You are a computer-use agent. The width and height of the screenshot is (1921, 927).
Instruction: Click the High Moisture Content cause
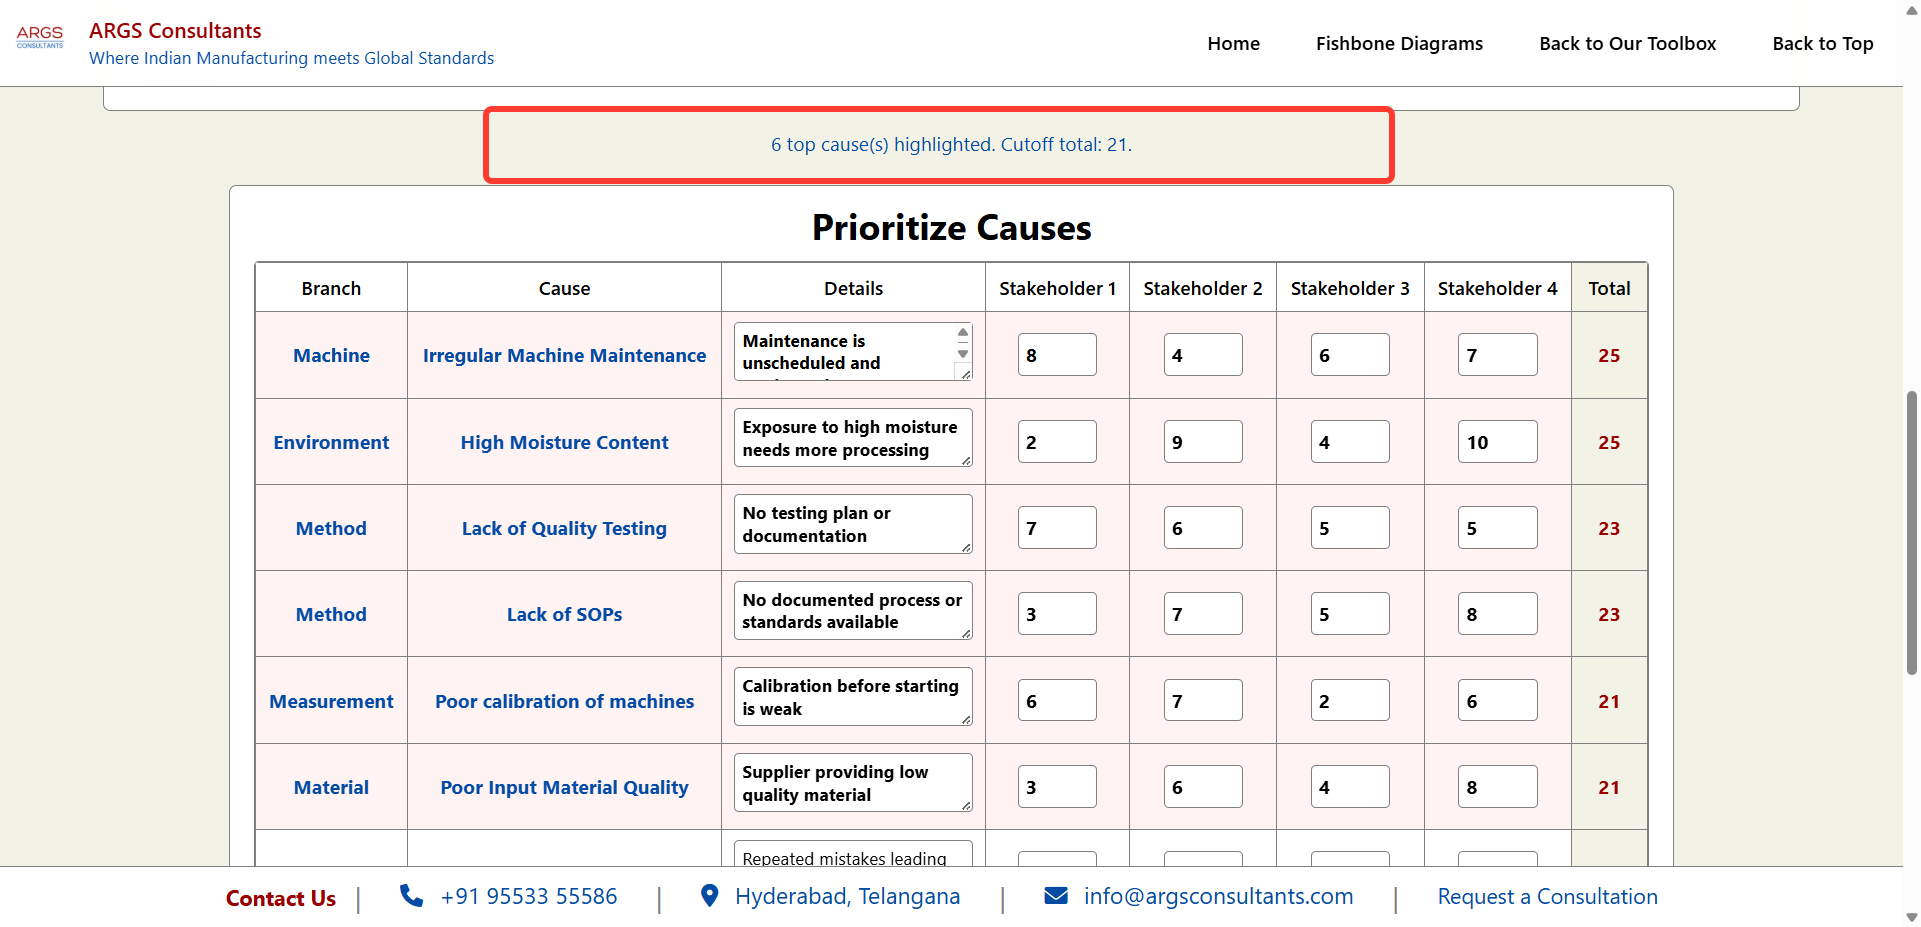pyautogui.click(x=564, y=442)
